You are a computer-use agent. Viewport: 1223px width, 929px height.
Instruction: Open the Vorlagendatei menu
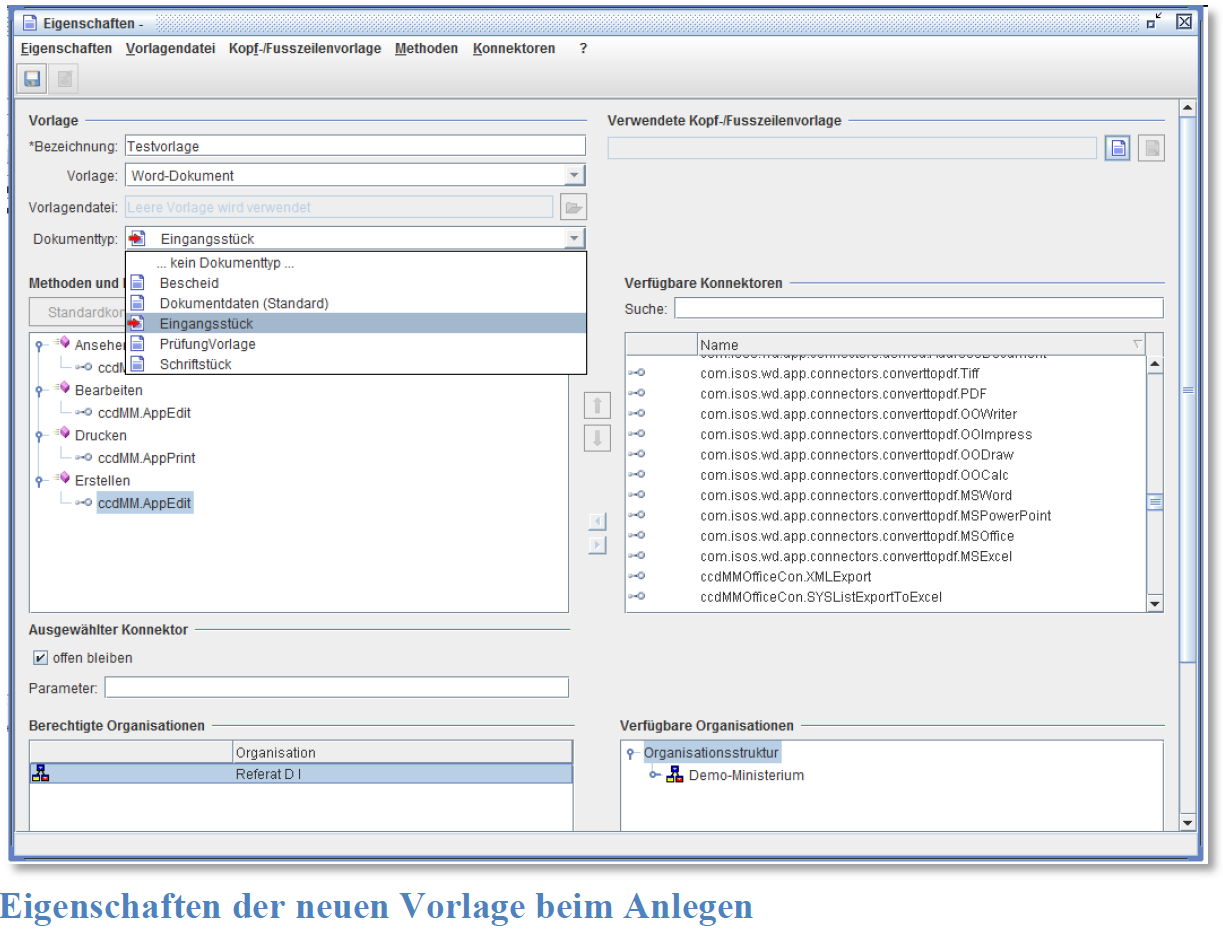pos(170,48)
